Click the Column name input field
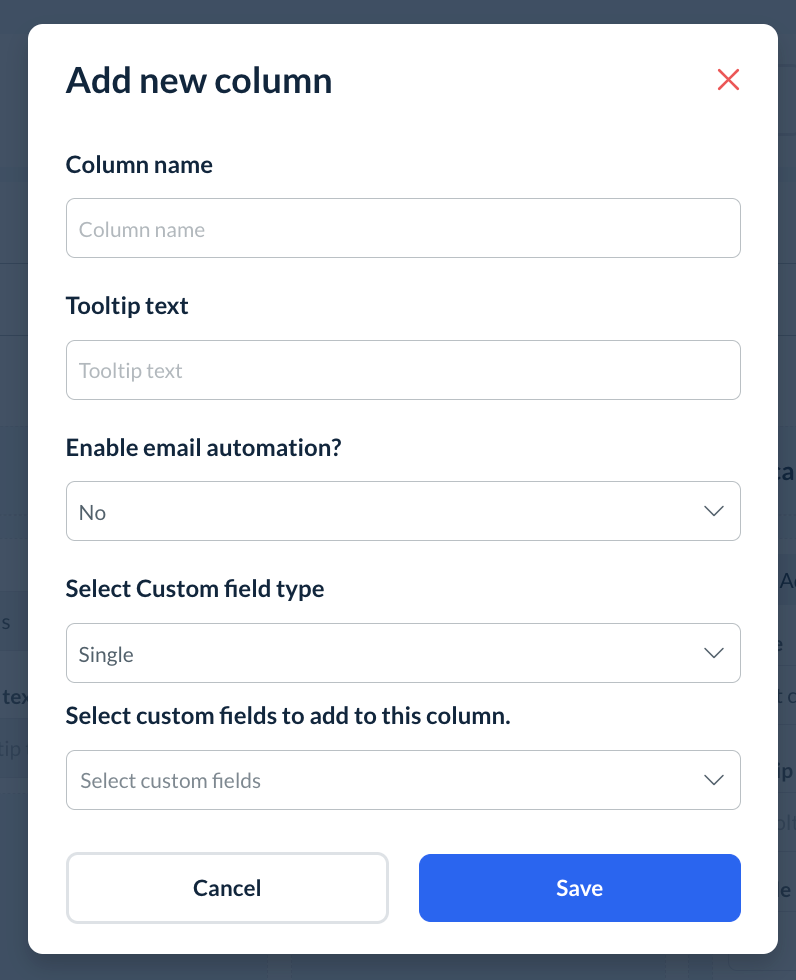796x980 pixels. (x=402, y=229)
